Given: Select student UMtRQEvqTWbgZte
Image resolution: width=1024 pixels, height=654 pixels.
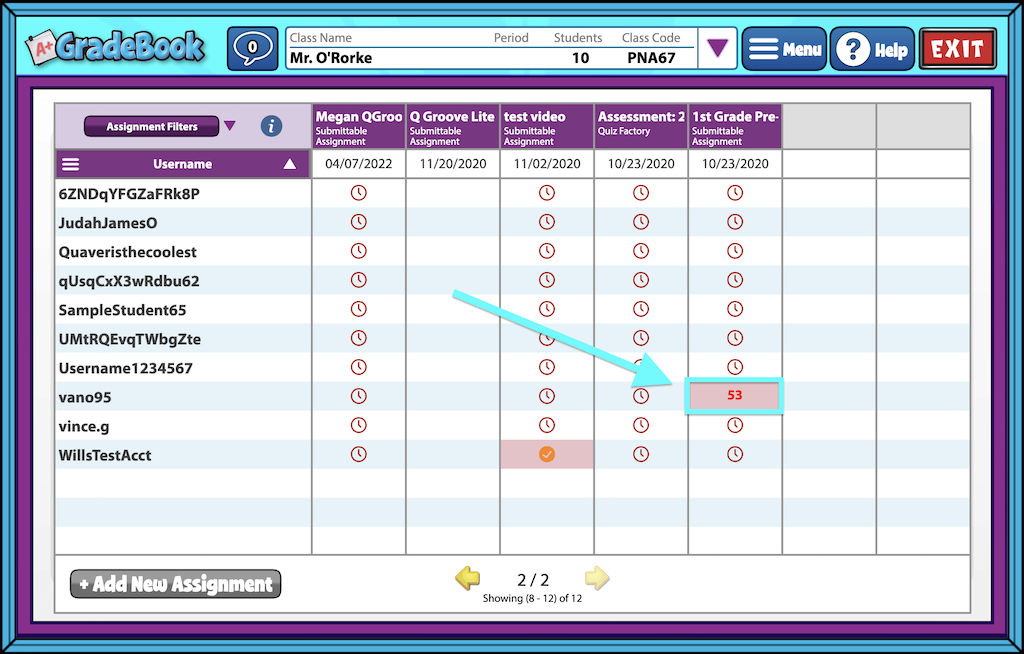Looking at the screenshot, I should pos(129,339).
